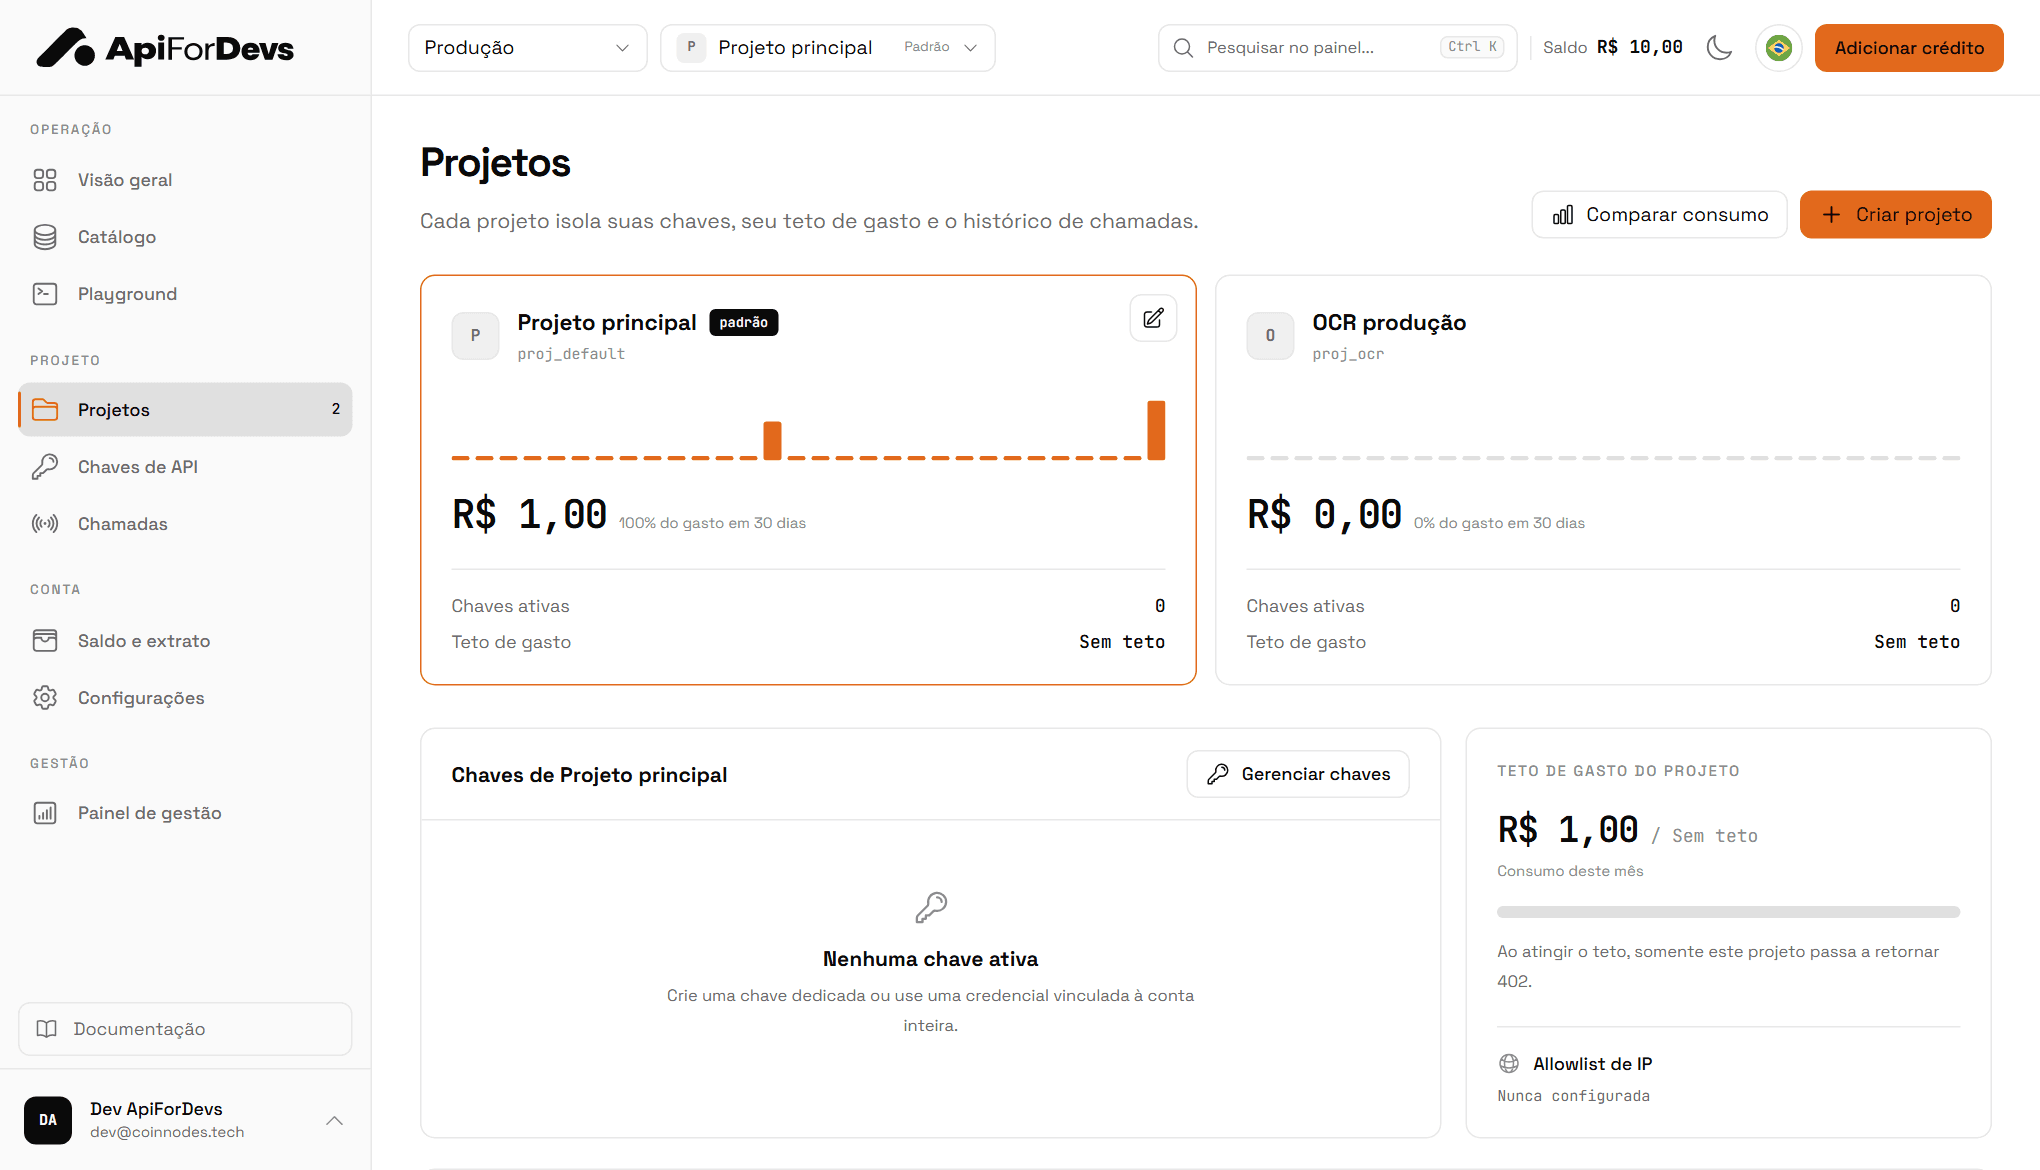2040x1170 pixels.
Task: Click Criar projeto button
Action: coord(1895,214)
